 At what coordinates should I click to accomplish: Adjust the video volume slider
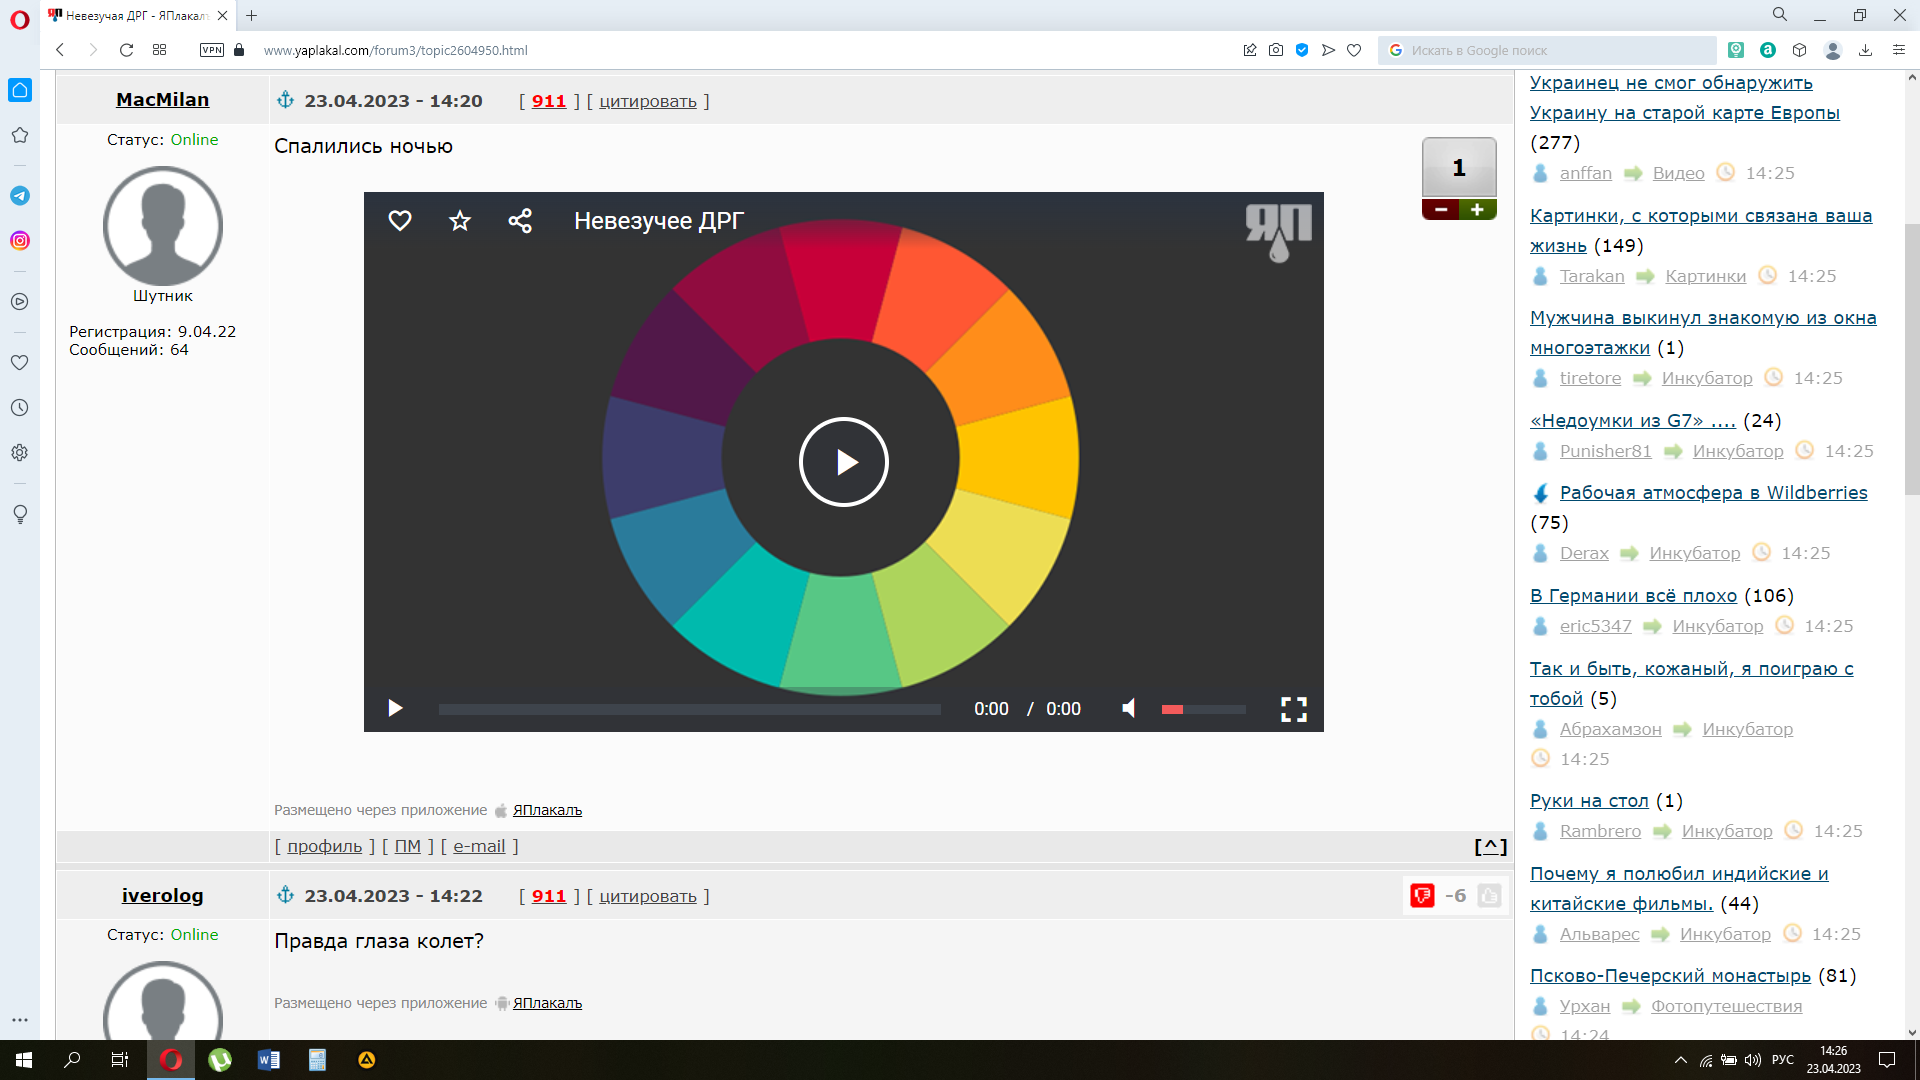[1203, 709]
